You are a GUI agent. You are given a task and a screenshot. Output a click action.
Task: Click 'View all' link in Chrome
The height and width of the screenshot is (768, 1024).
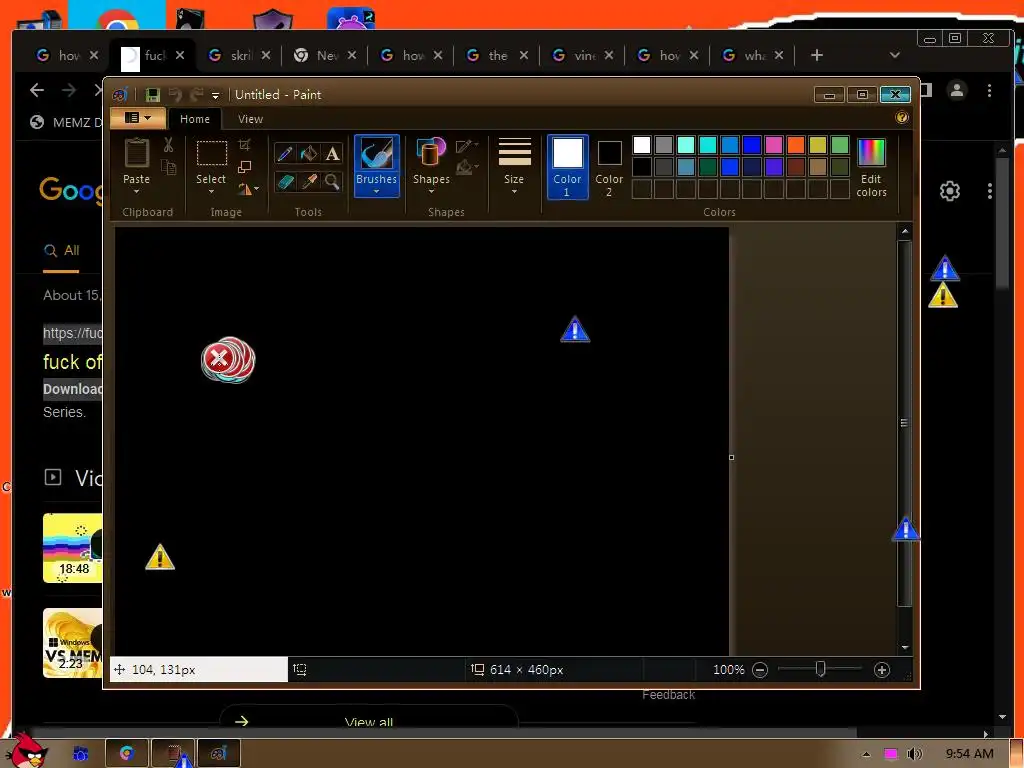368,722
